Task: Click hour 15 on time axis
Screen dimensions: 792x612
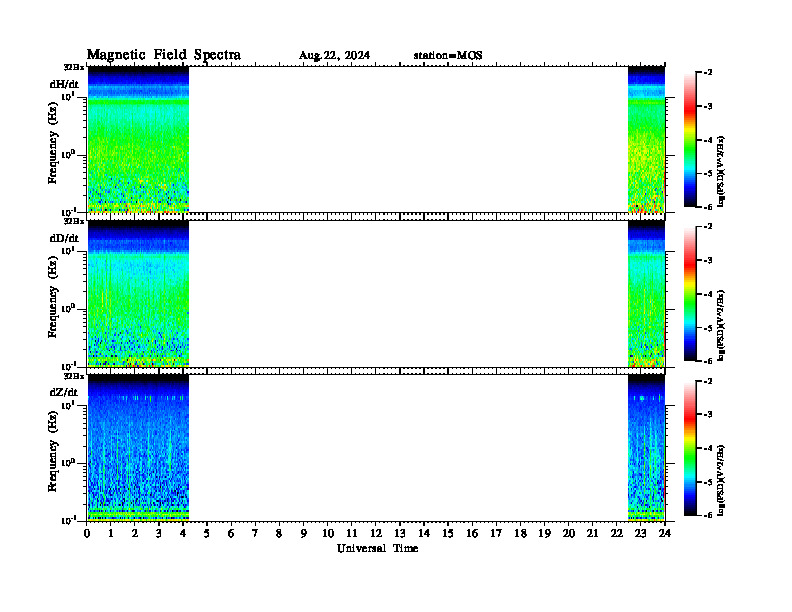Action: 448,534
